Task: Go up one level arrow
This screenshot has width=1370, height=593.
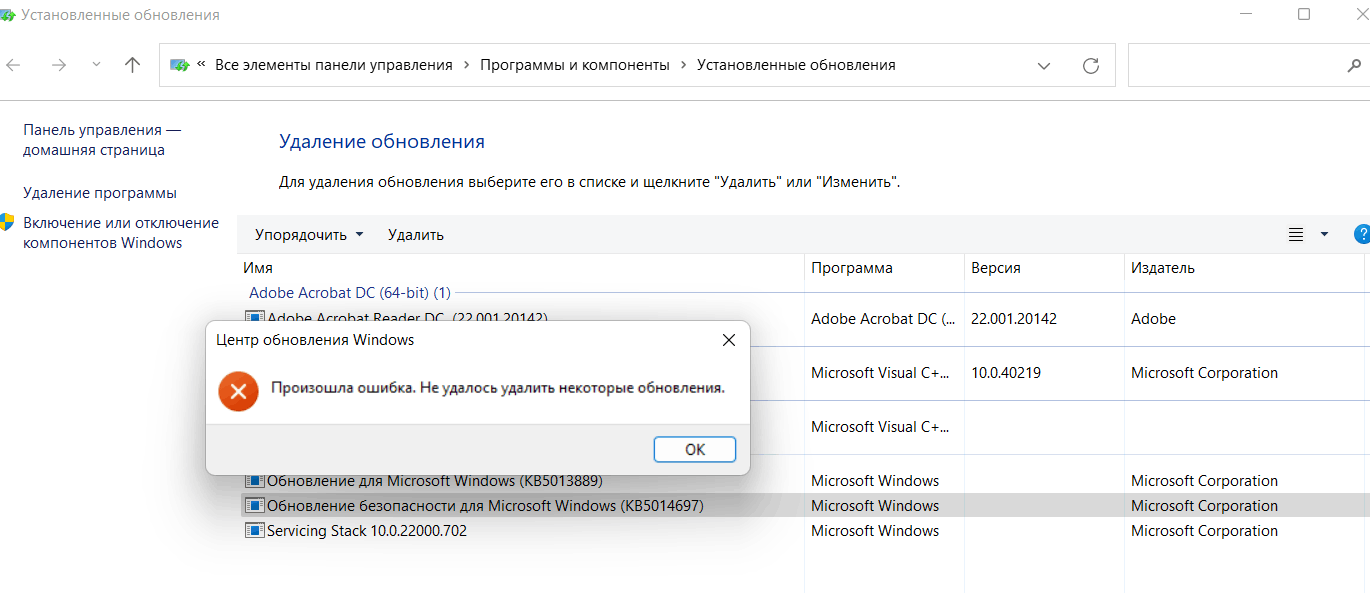Action: point(132,65)
